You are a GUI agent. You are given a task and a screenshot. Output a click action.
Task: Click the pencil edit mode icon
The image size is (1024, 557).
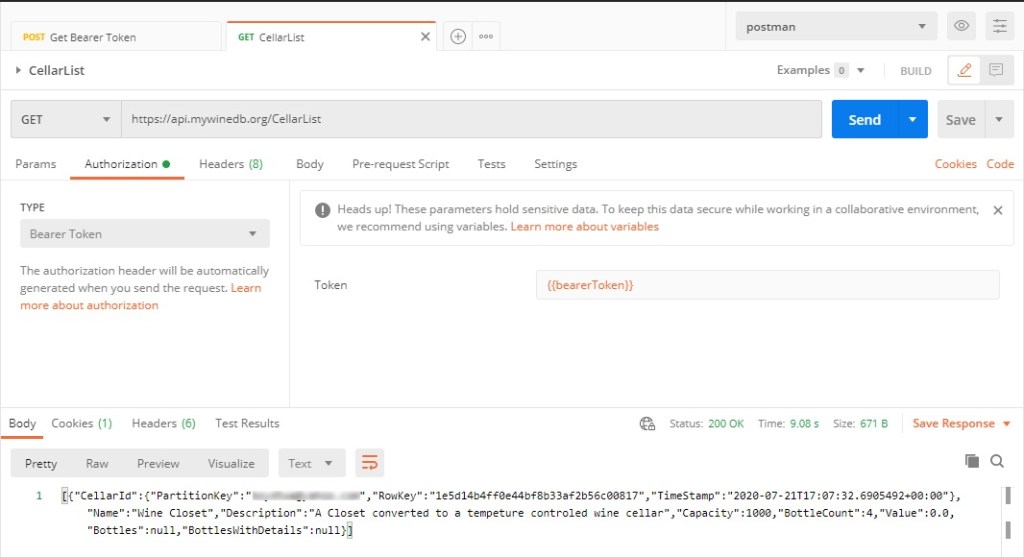(964, 70)
